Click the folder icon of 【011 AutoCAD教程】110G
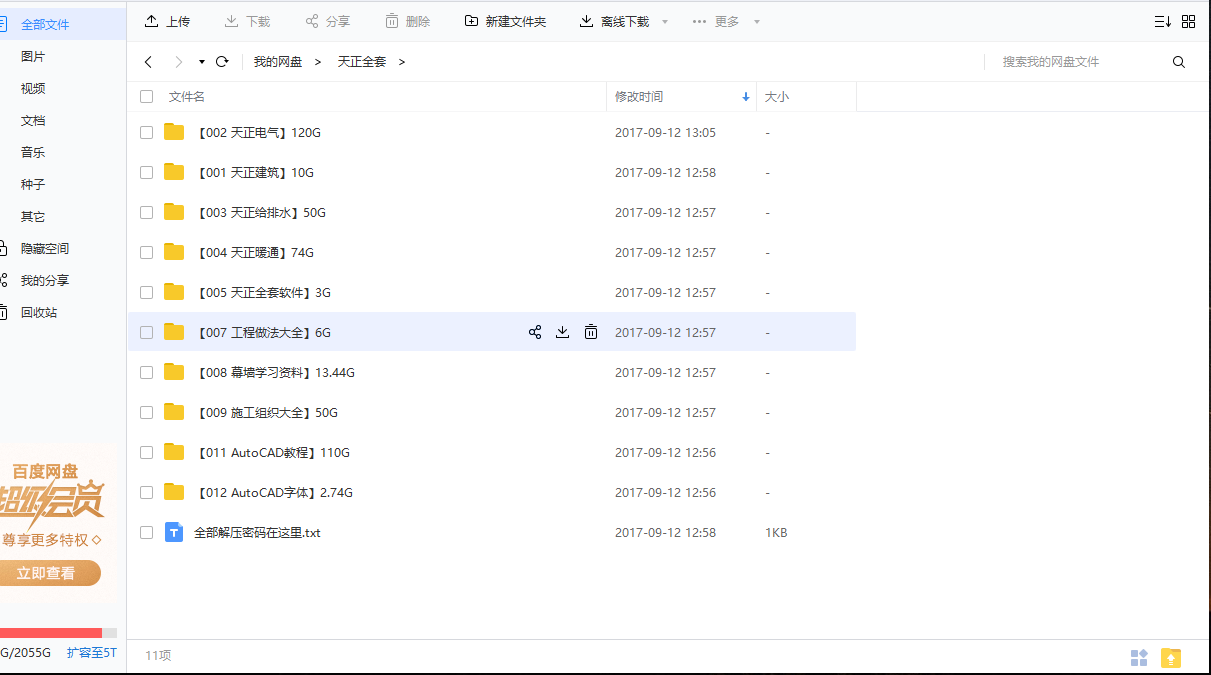 coord(174,452)
